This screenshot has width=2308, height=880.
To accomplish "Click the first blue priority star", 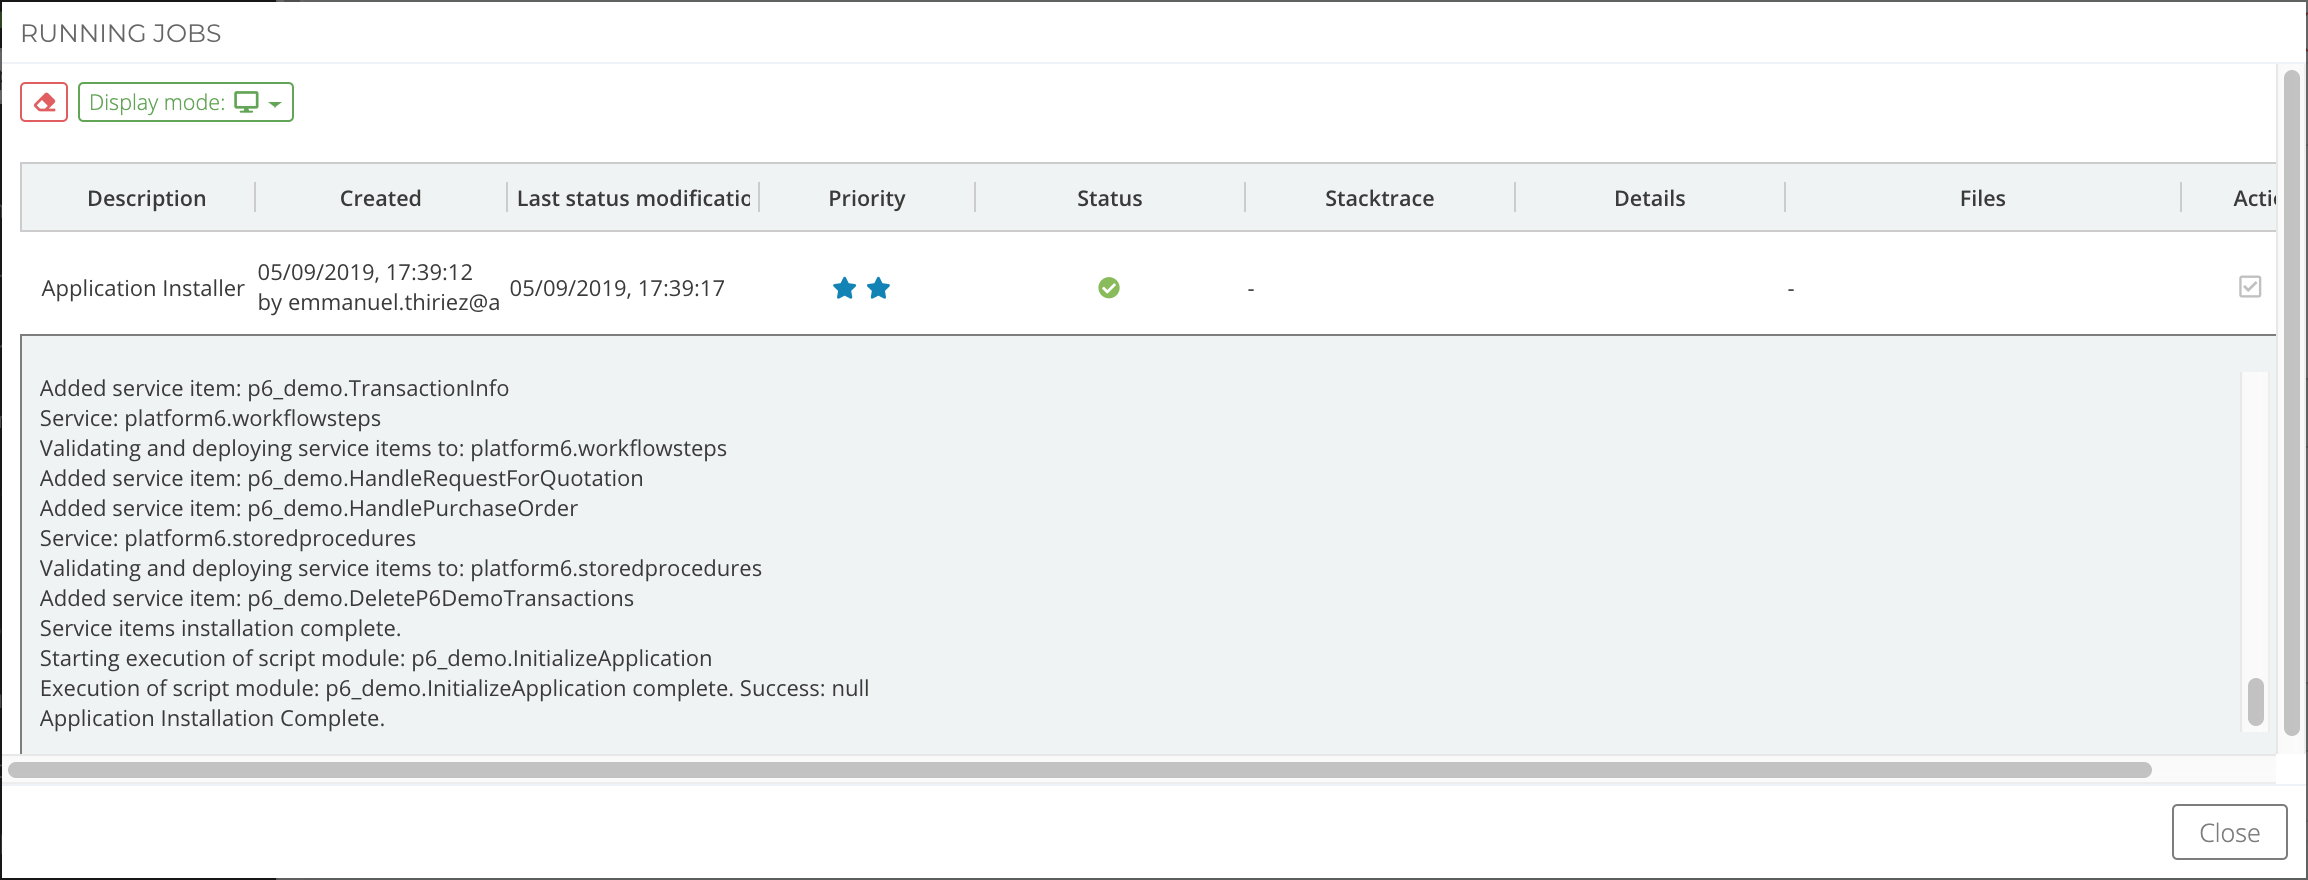I will click(x=844, y=289).
